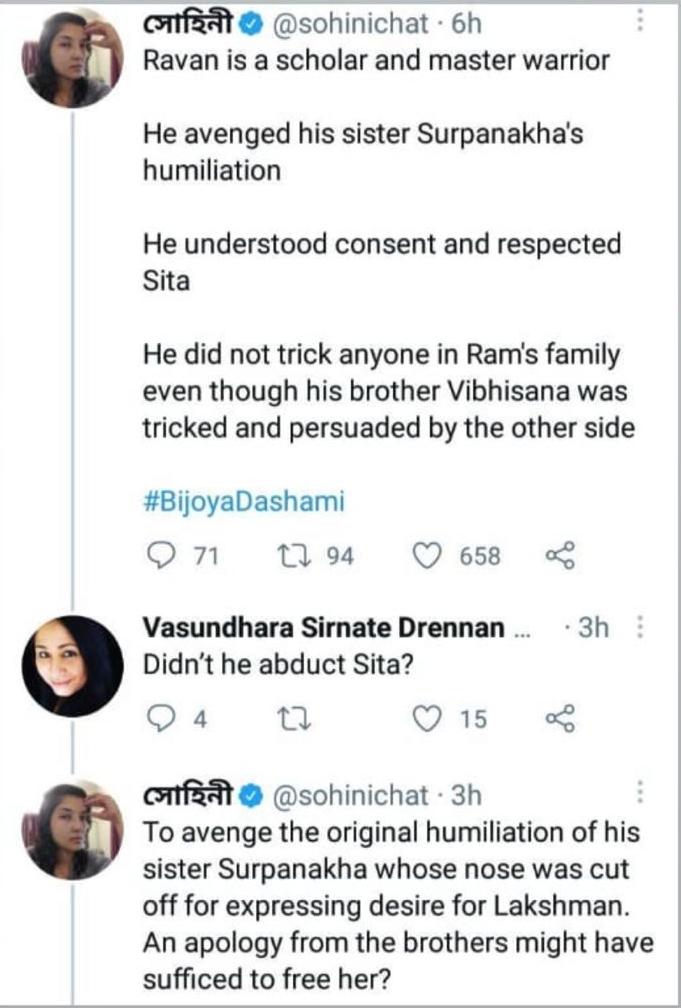Reply to the Ravan scholar tweet
The image size is (681, 1008).
(x=160, y=556)
